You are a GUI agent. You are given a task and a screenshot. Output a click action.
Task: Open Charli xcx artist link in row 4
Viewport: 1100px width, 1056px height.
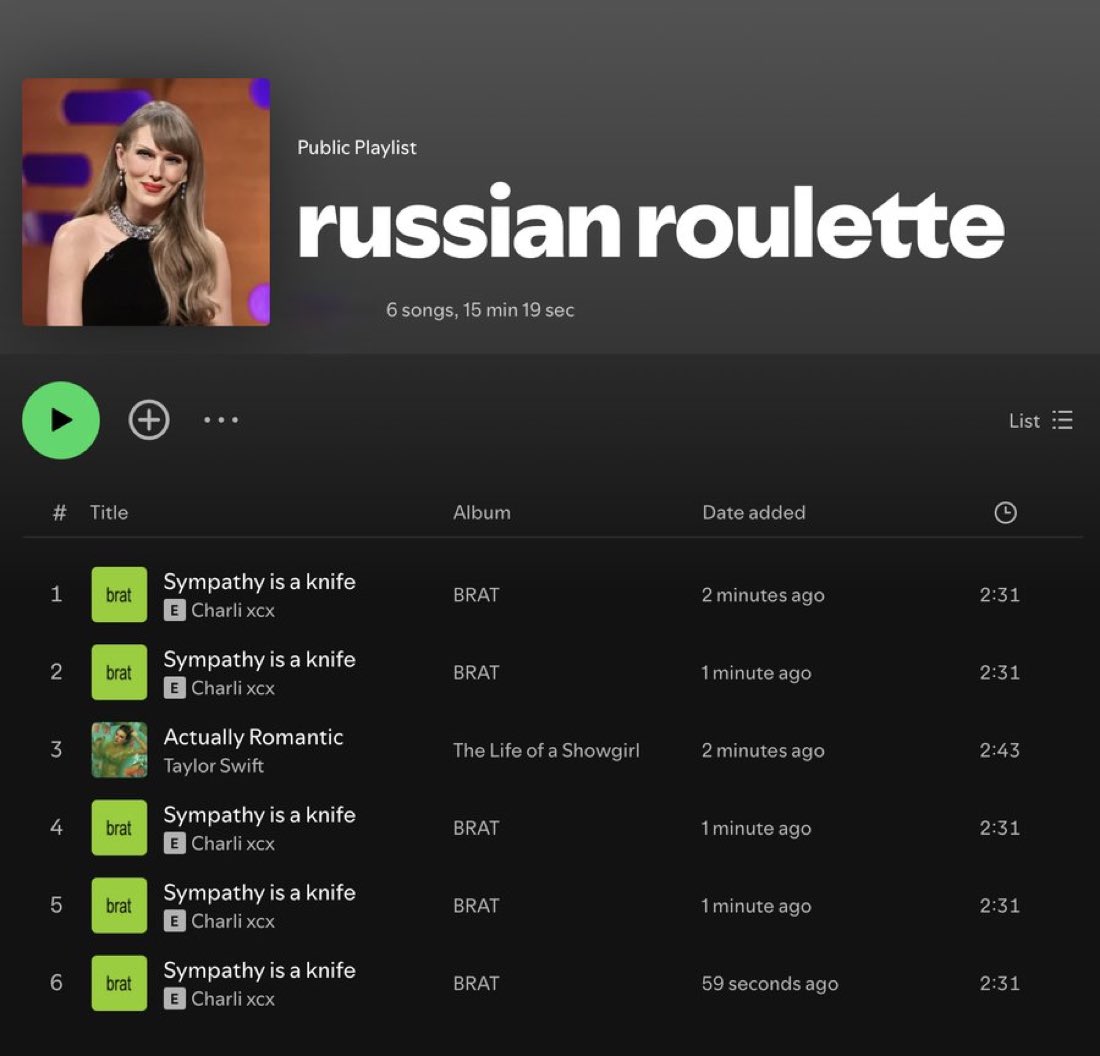[233, 843]
